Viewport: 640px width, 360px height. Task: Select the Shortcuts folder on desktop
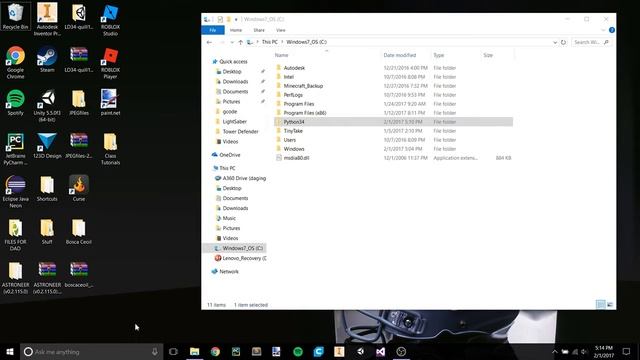coord(47,189)
